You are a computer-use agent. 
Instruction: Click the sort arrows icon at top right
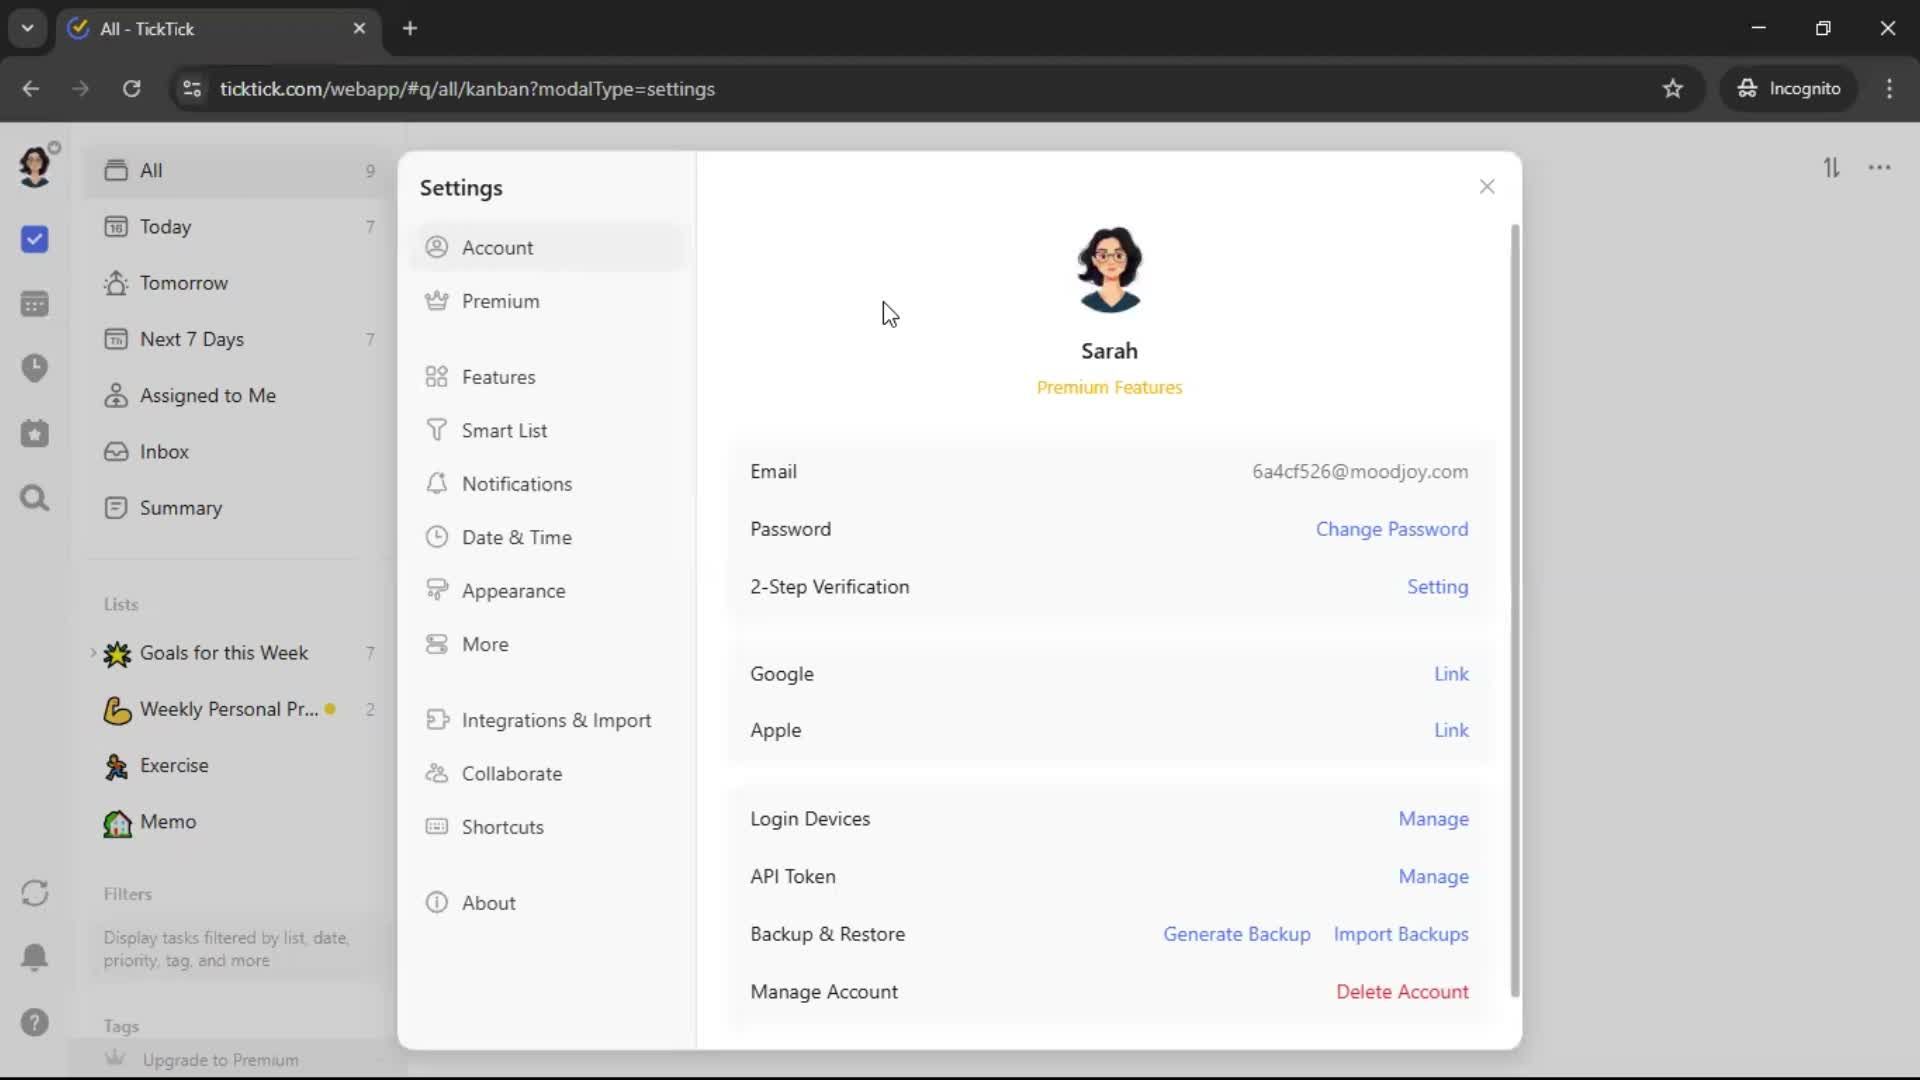click(x=1831, y=168)
